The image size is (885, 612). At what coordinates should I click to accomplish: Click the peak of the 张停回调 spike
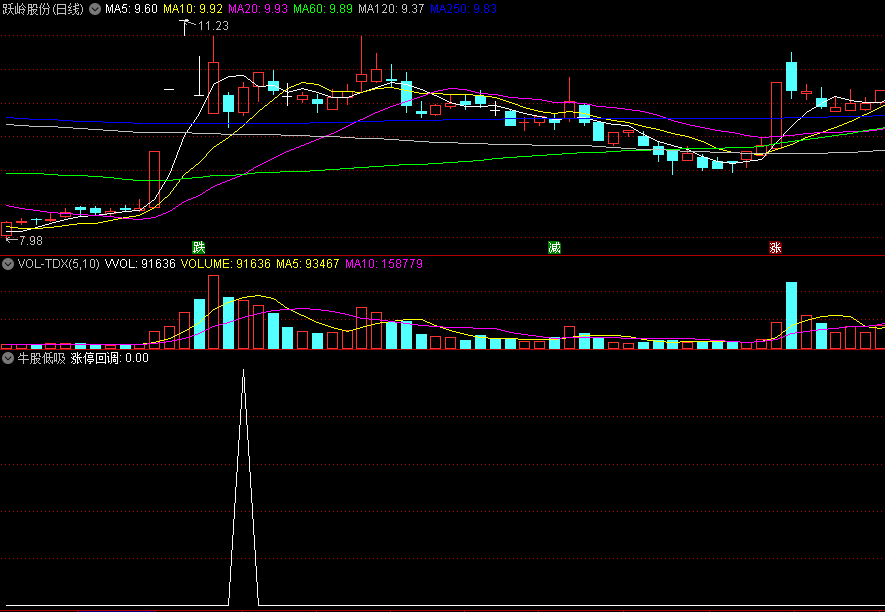243,371
